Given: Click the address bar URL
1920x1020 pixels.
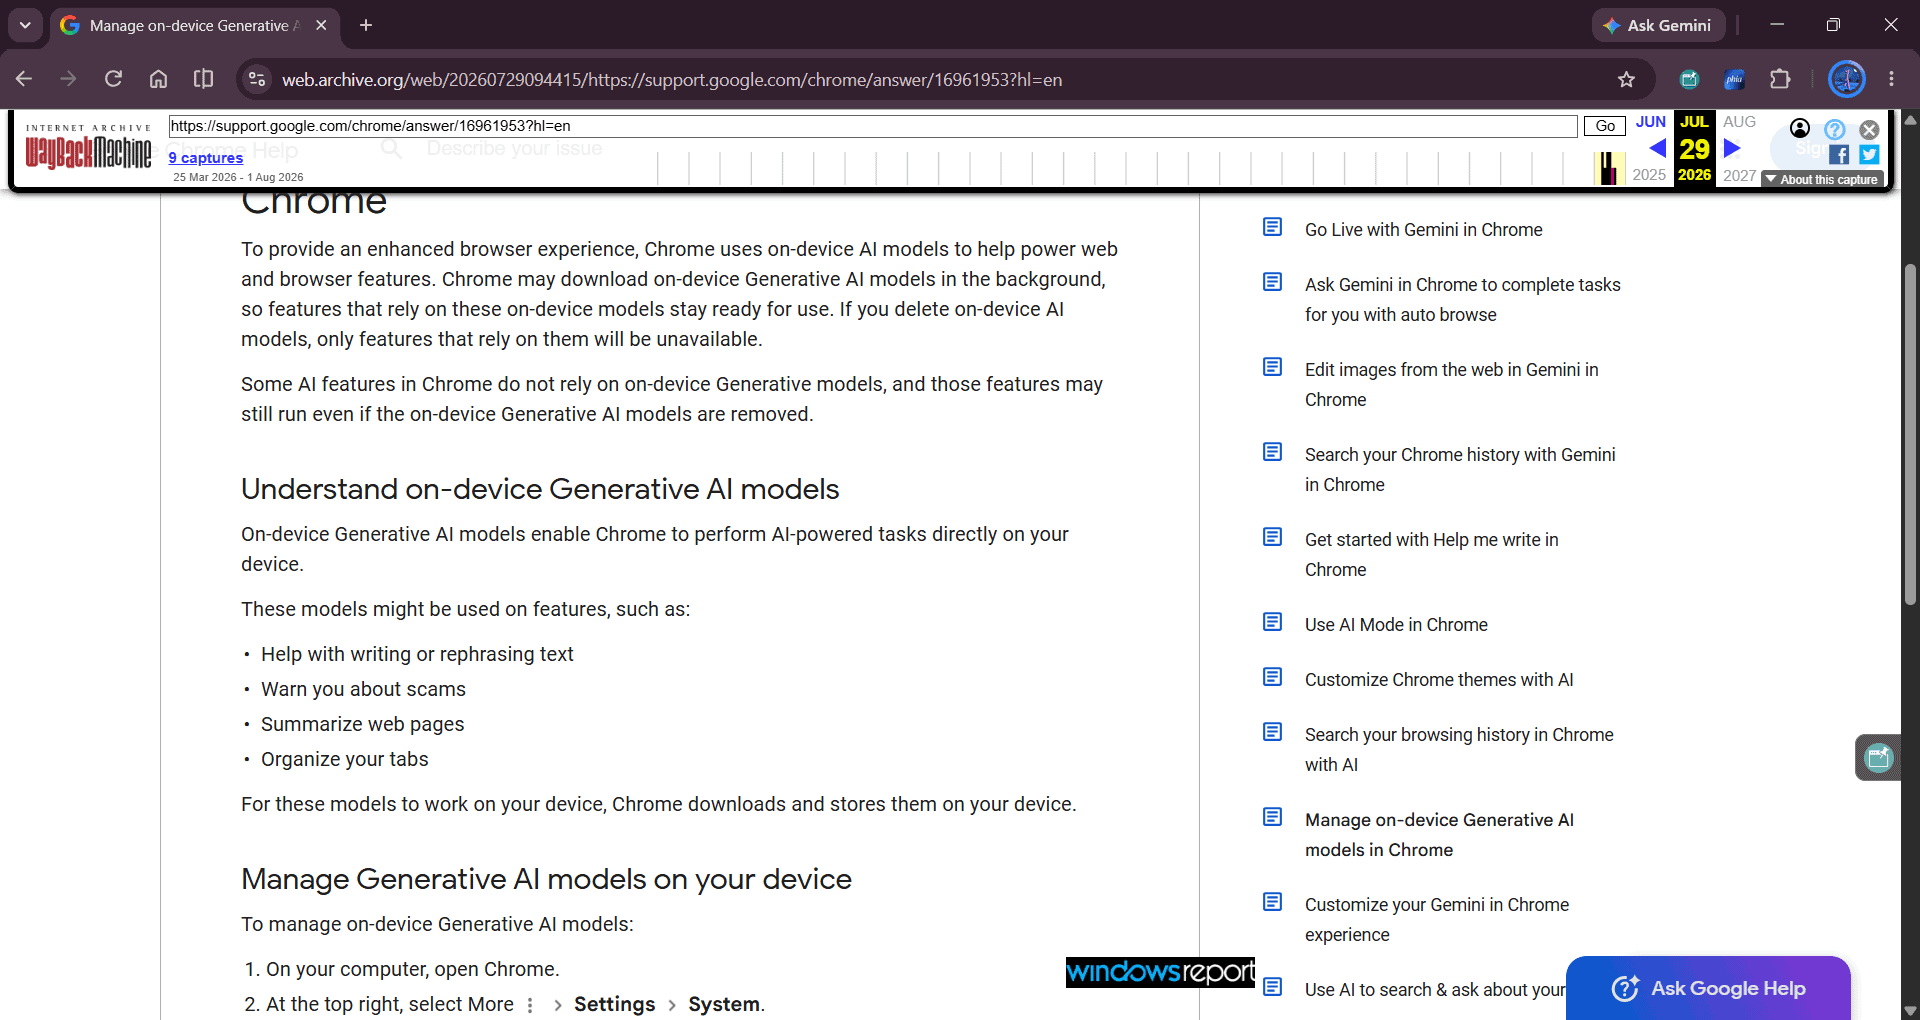Looking at the screenshot, I should tap(672, 79).
